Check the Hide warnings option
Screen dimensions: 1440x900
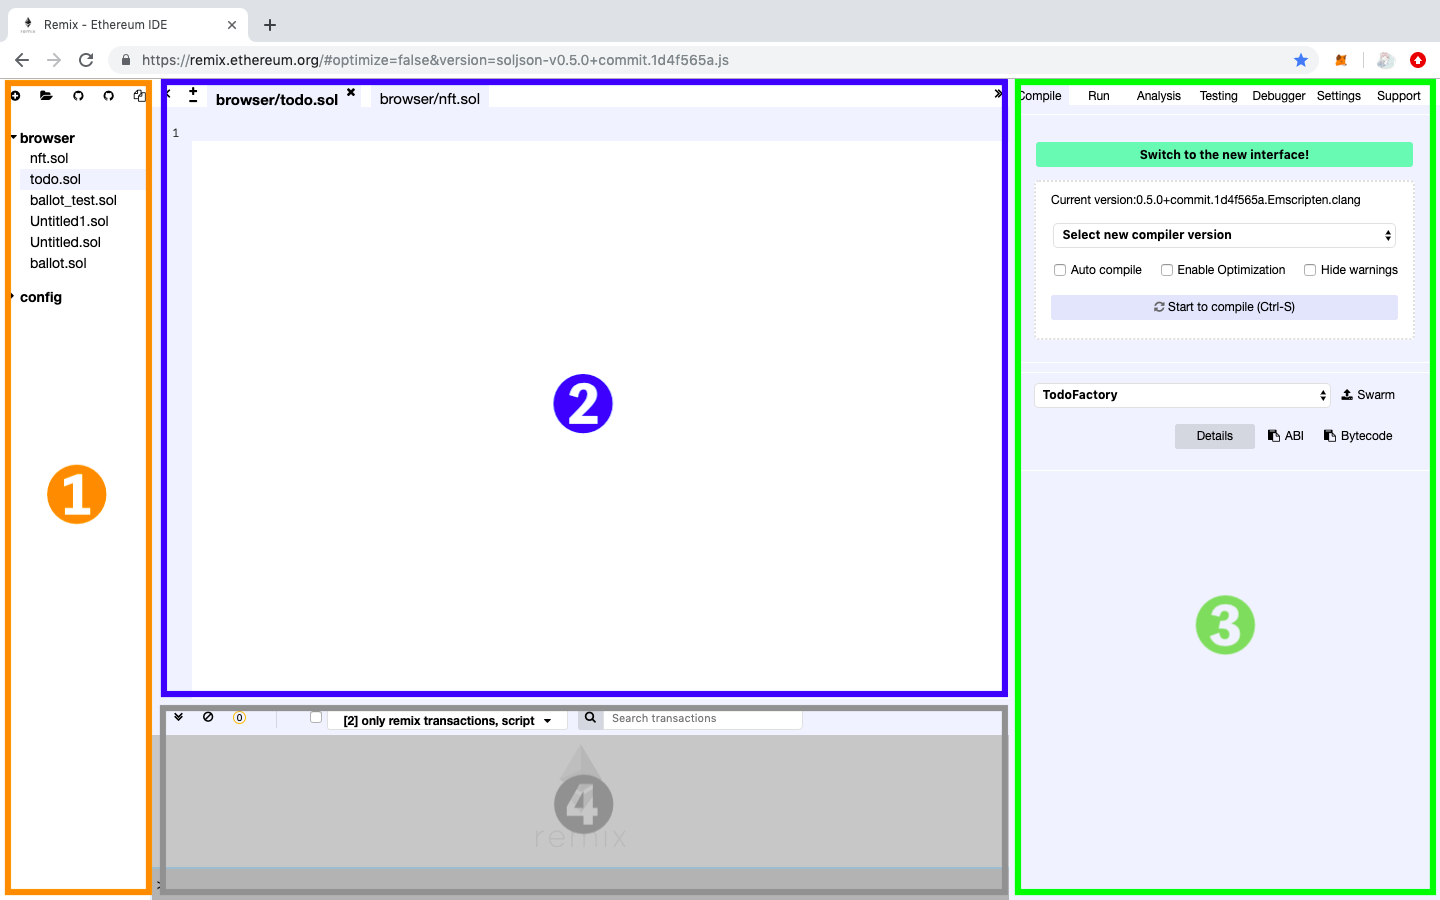[1310, 270]
